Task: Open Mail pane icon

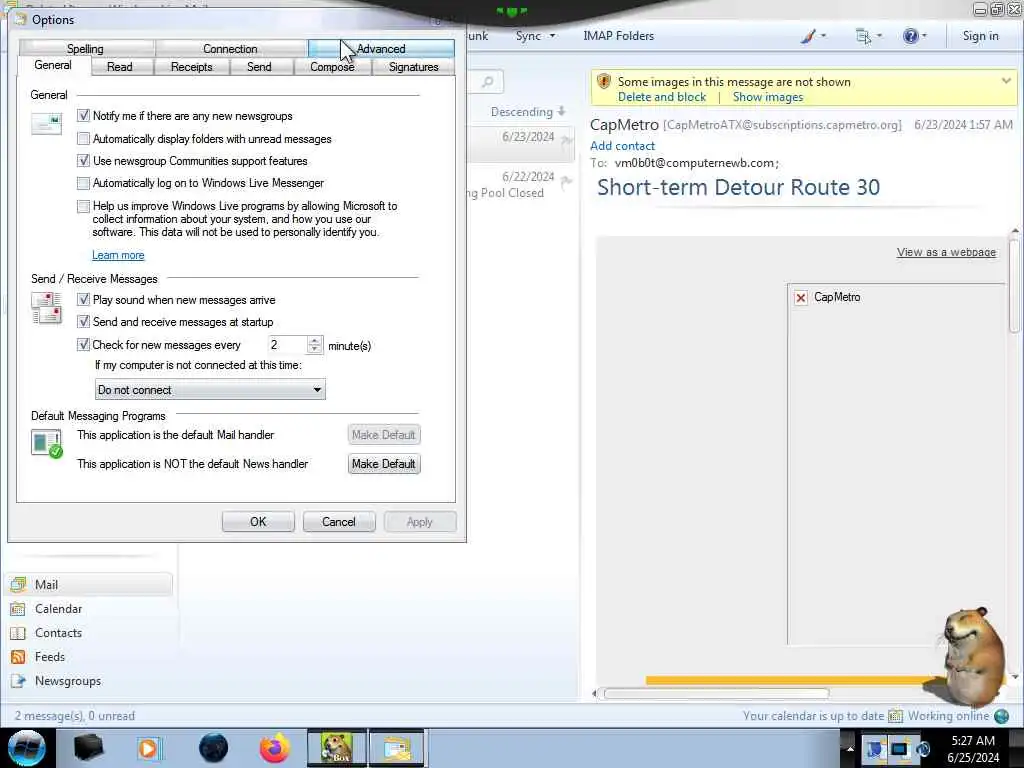Action: click(x=18, y=584)
